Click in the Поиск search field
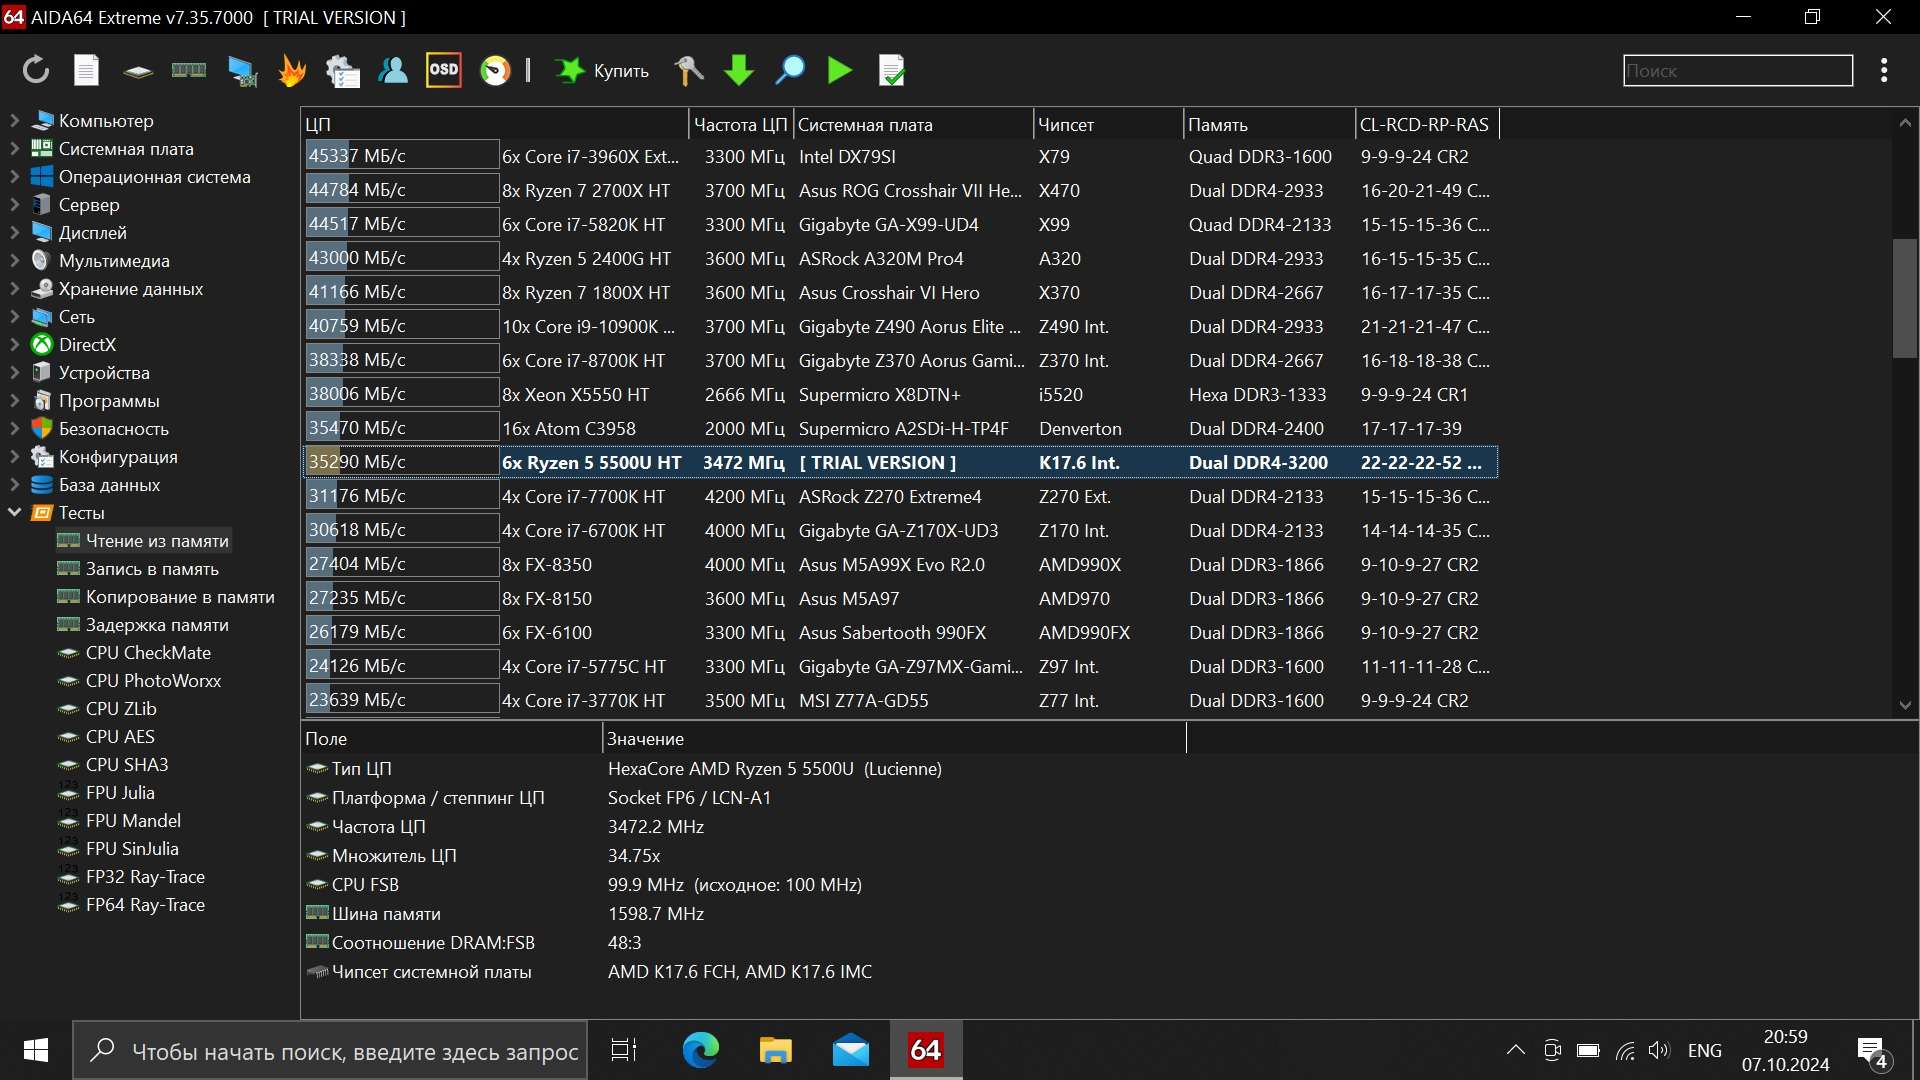The height and width of the screenshot is (1080, 1920). click(1737, 71)
